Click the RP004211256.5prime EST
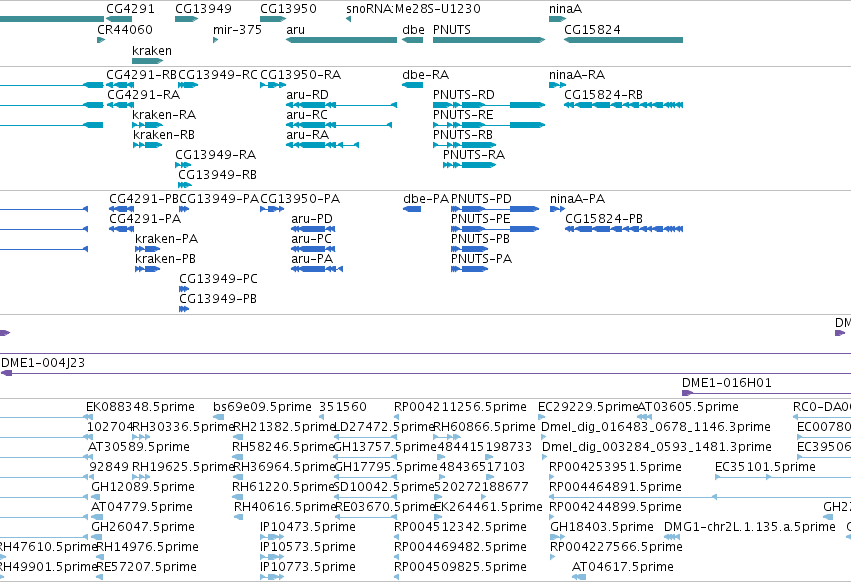The width and height of the screenshot is (851, 582). [x=397, y=417]
